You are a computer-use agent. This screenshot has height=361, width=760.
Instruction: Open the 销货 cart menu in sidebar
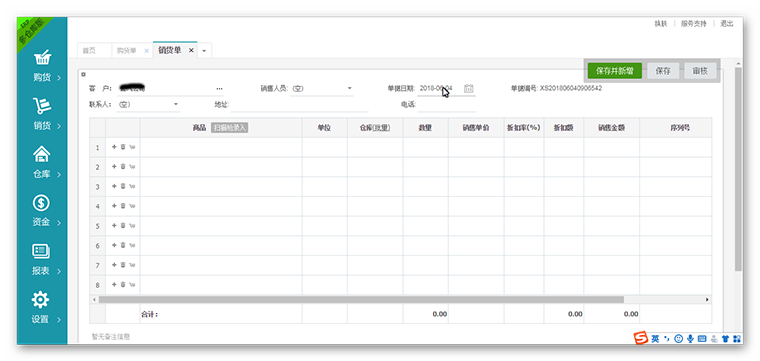(42, 115)
